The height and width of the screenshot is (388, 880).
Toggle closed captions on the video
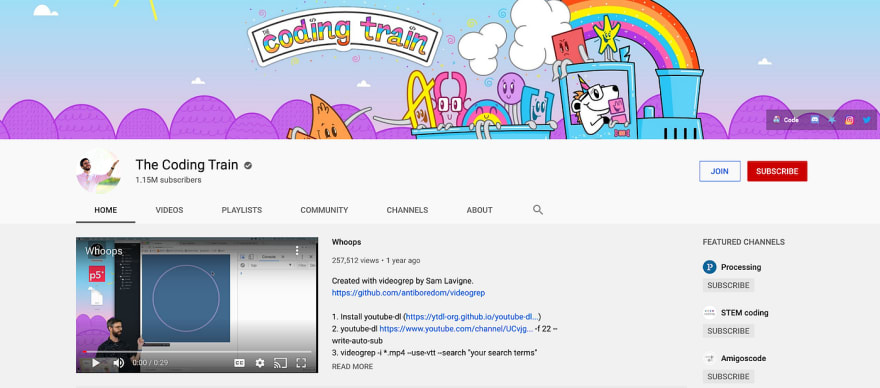pos(239,363)
